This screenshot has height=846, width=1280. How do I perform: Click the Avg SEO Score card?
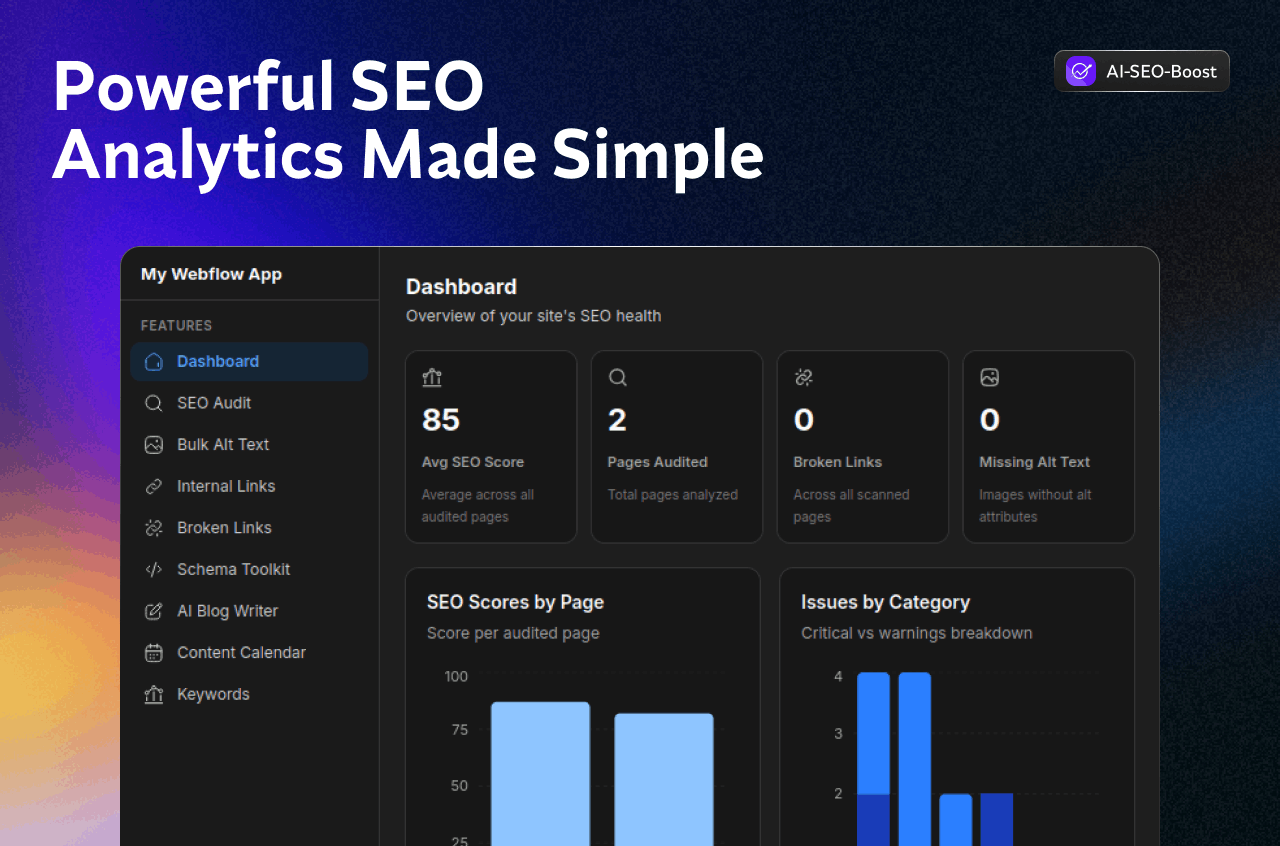coord(490,446)
